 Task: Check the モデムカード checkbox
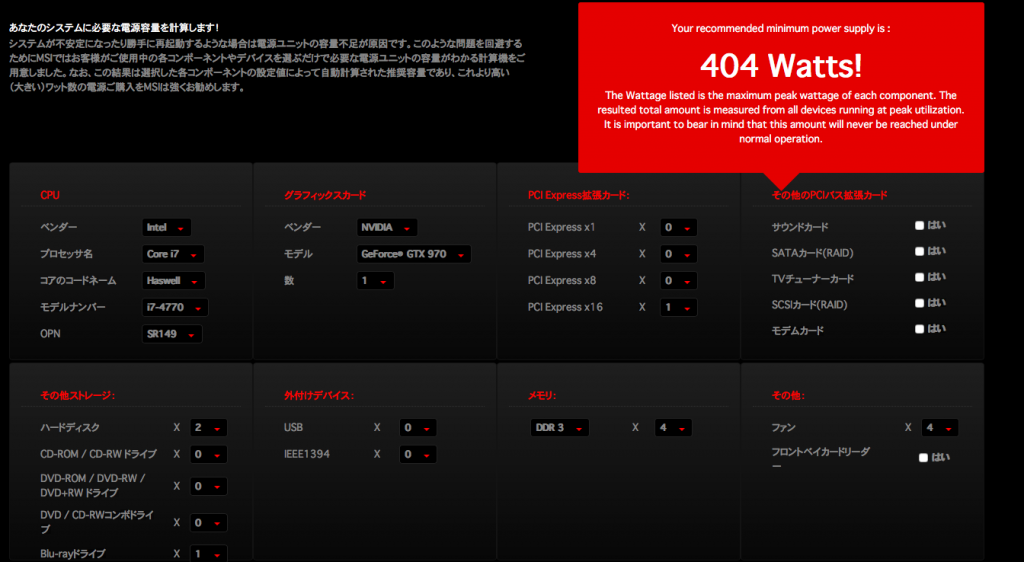(920, 329)
